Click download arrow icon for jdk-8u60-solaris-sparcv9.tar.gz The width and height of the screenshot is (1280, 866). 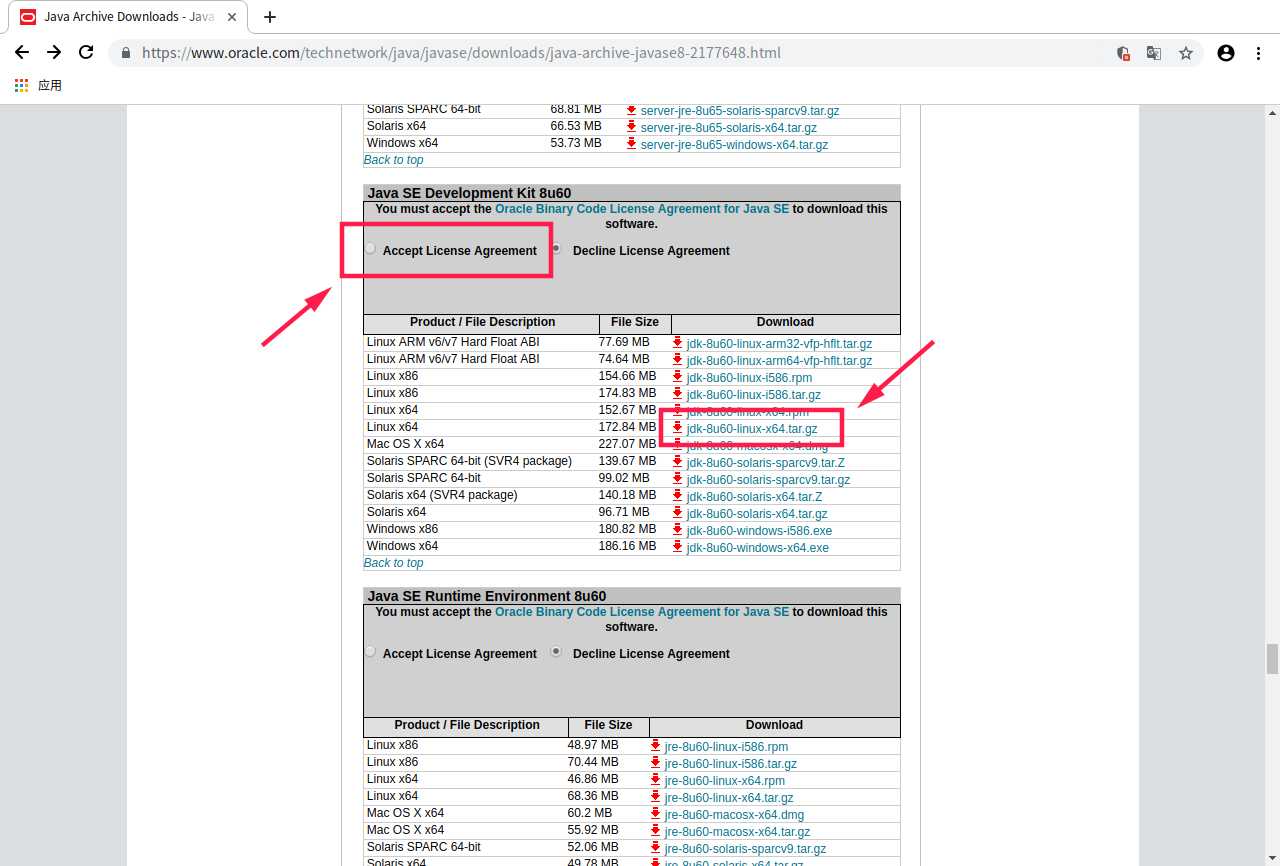click(678, 478)
